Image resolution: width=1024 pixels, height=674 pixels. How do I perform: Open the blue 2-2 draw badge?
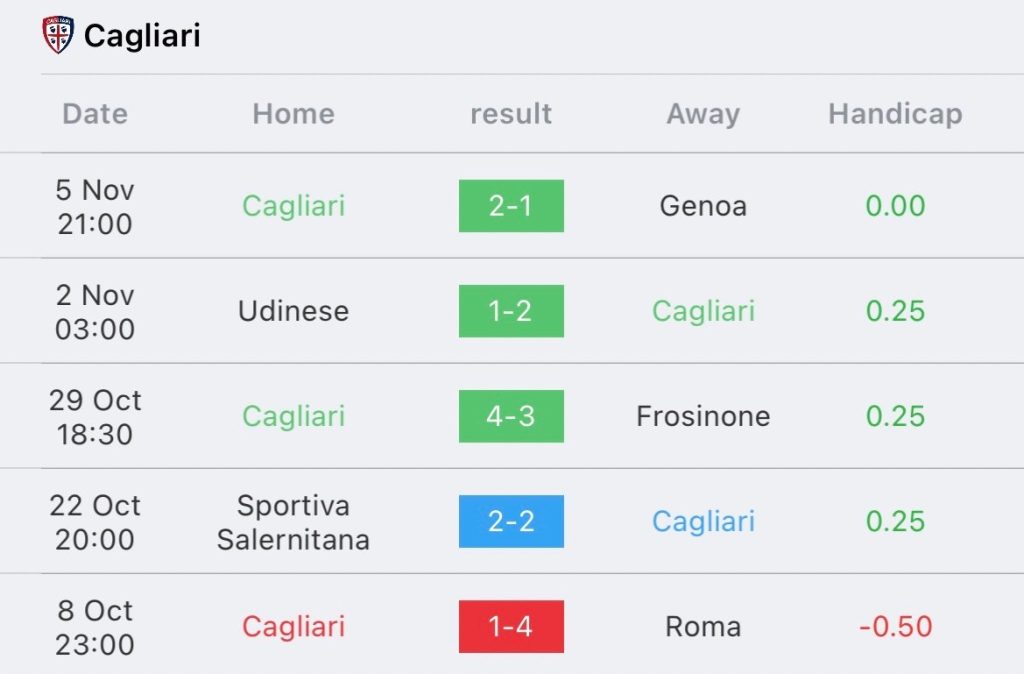point(511,521)
